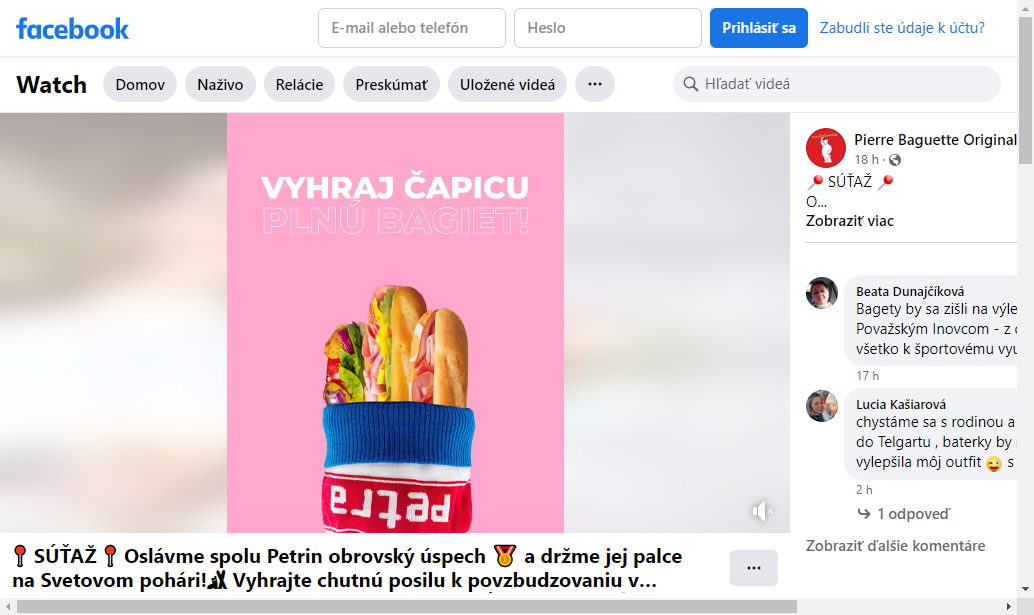
Task: Click the Prihlásiť sa login button
Action: click(758, 28)
